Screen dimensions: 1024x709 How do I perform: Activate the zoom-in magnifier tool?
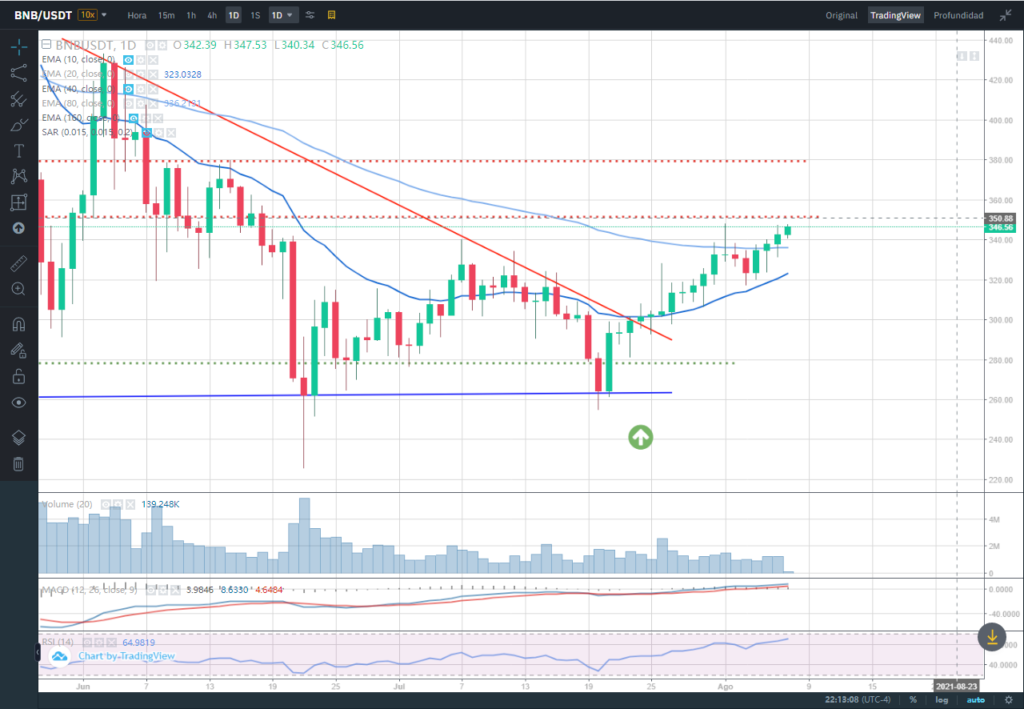18,289
